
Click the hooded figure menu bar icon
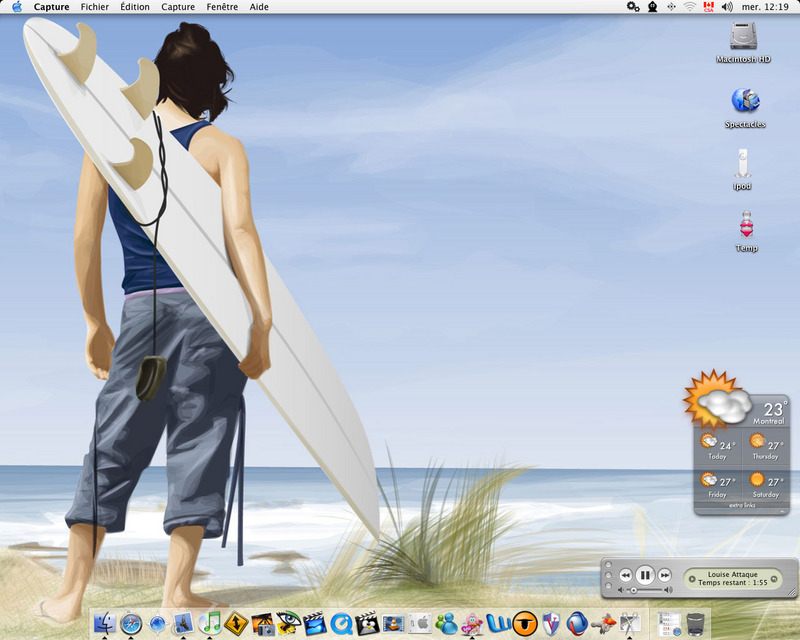tap(653, 7)
